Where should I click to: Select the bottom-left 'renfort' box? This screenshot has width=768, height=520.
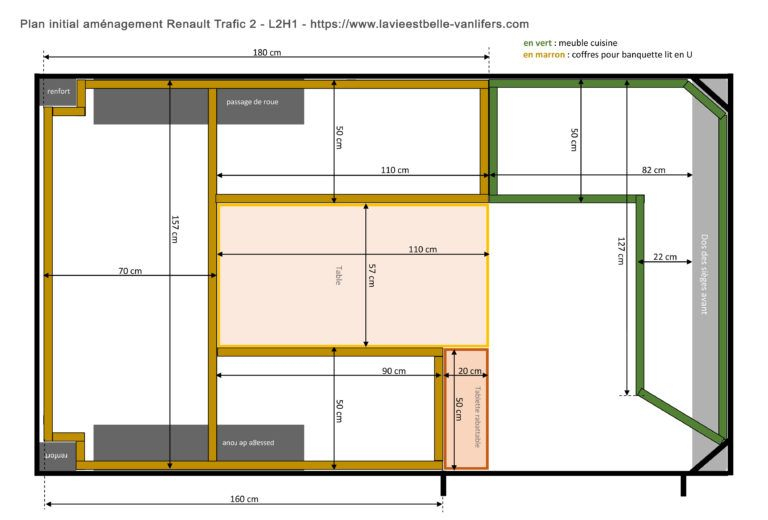[60, 455]
